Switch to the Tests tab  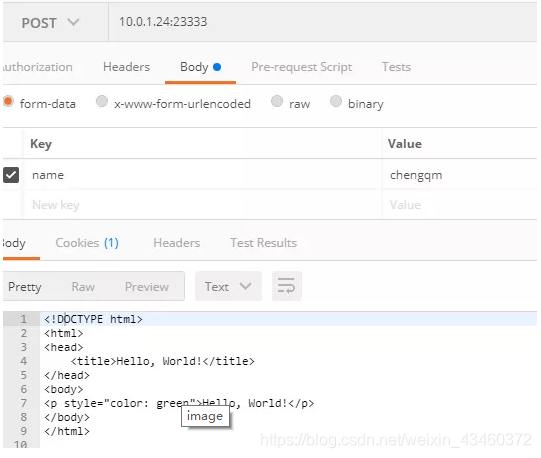click(x=396, y=67)
